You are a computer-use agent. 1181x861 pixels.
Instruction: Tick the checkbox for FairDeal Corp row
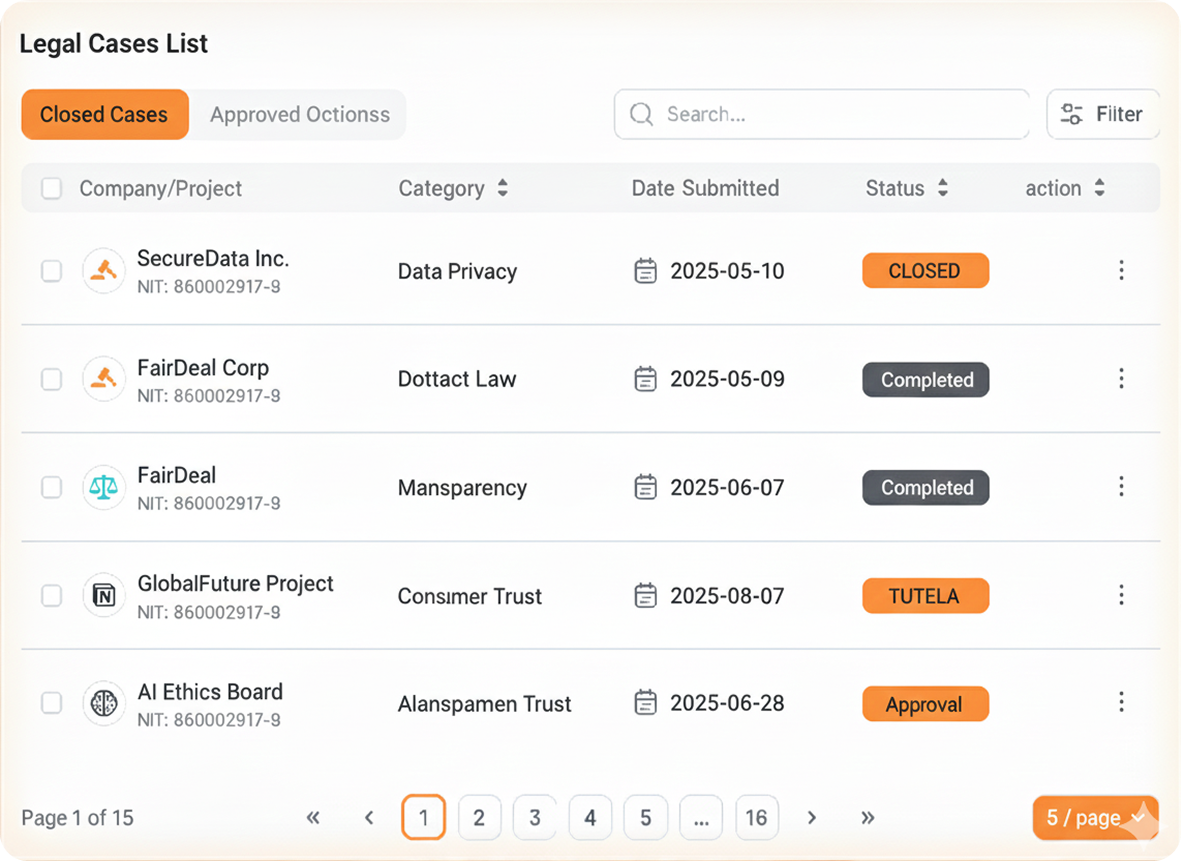(x=51, y=379)
